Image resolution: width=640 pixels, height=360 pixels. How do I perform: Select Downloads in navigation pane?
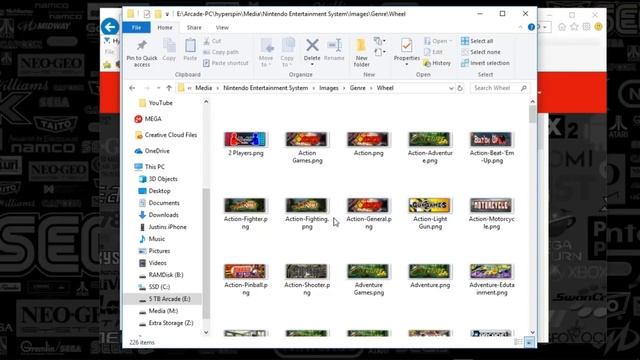pyautogui.click(x=159, y=215)
